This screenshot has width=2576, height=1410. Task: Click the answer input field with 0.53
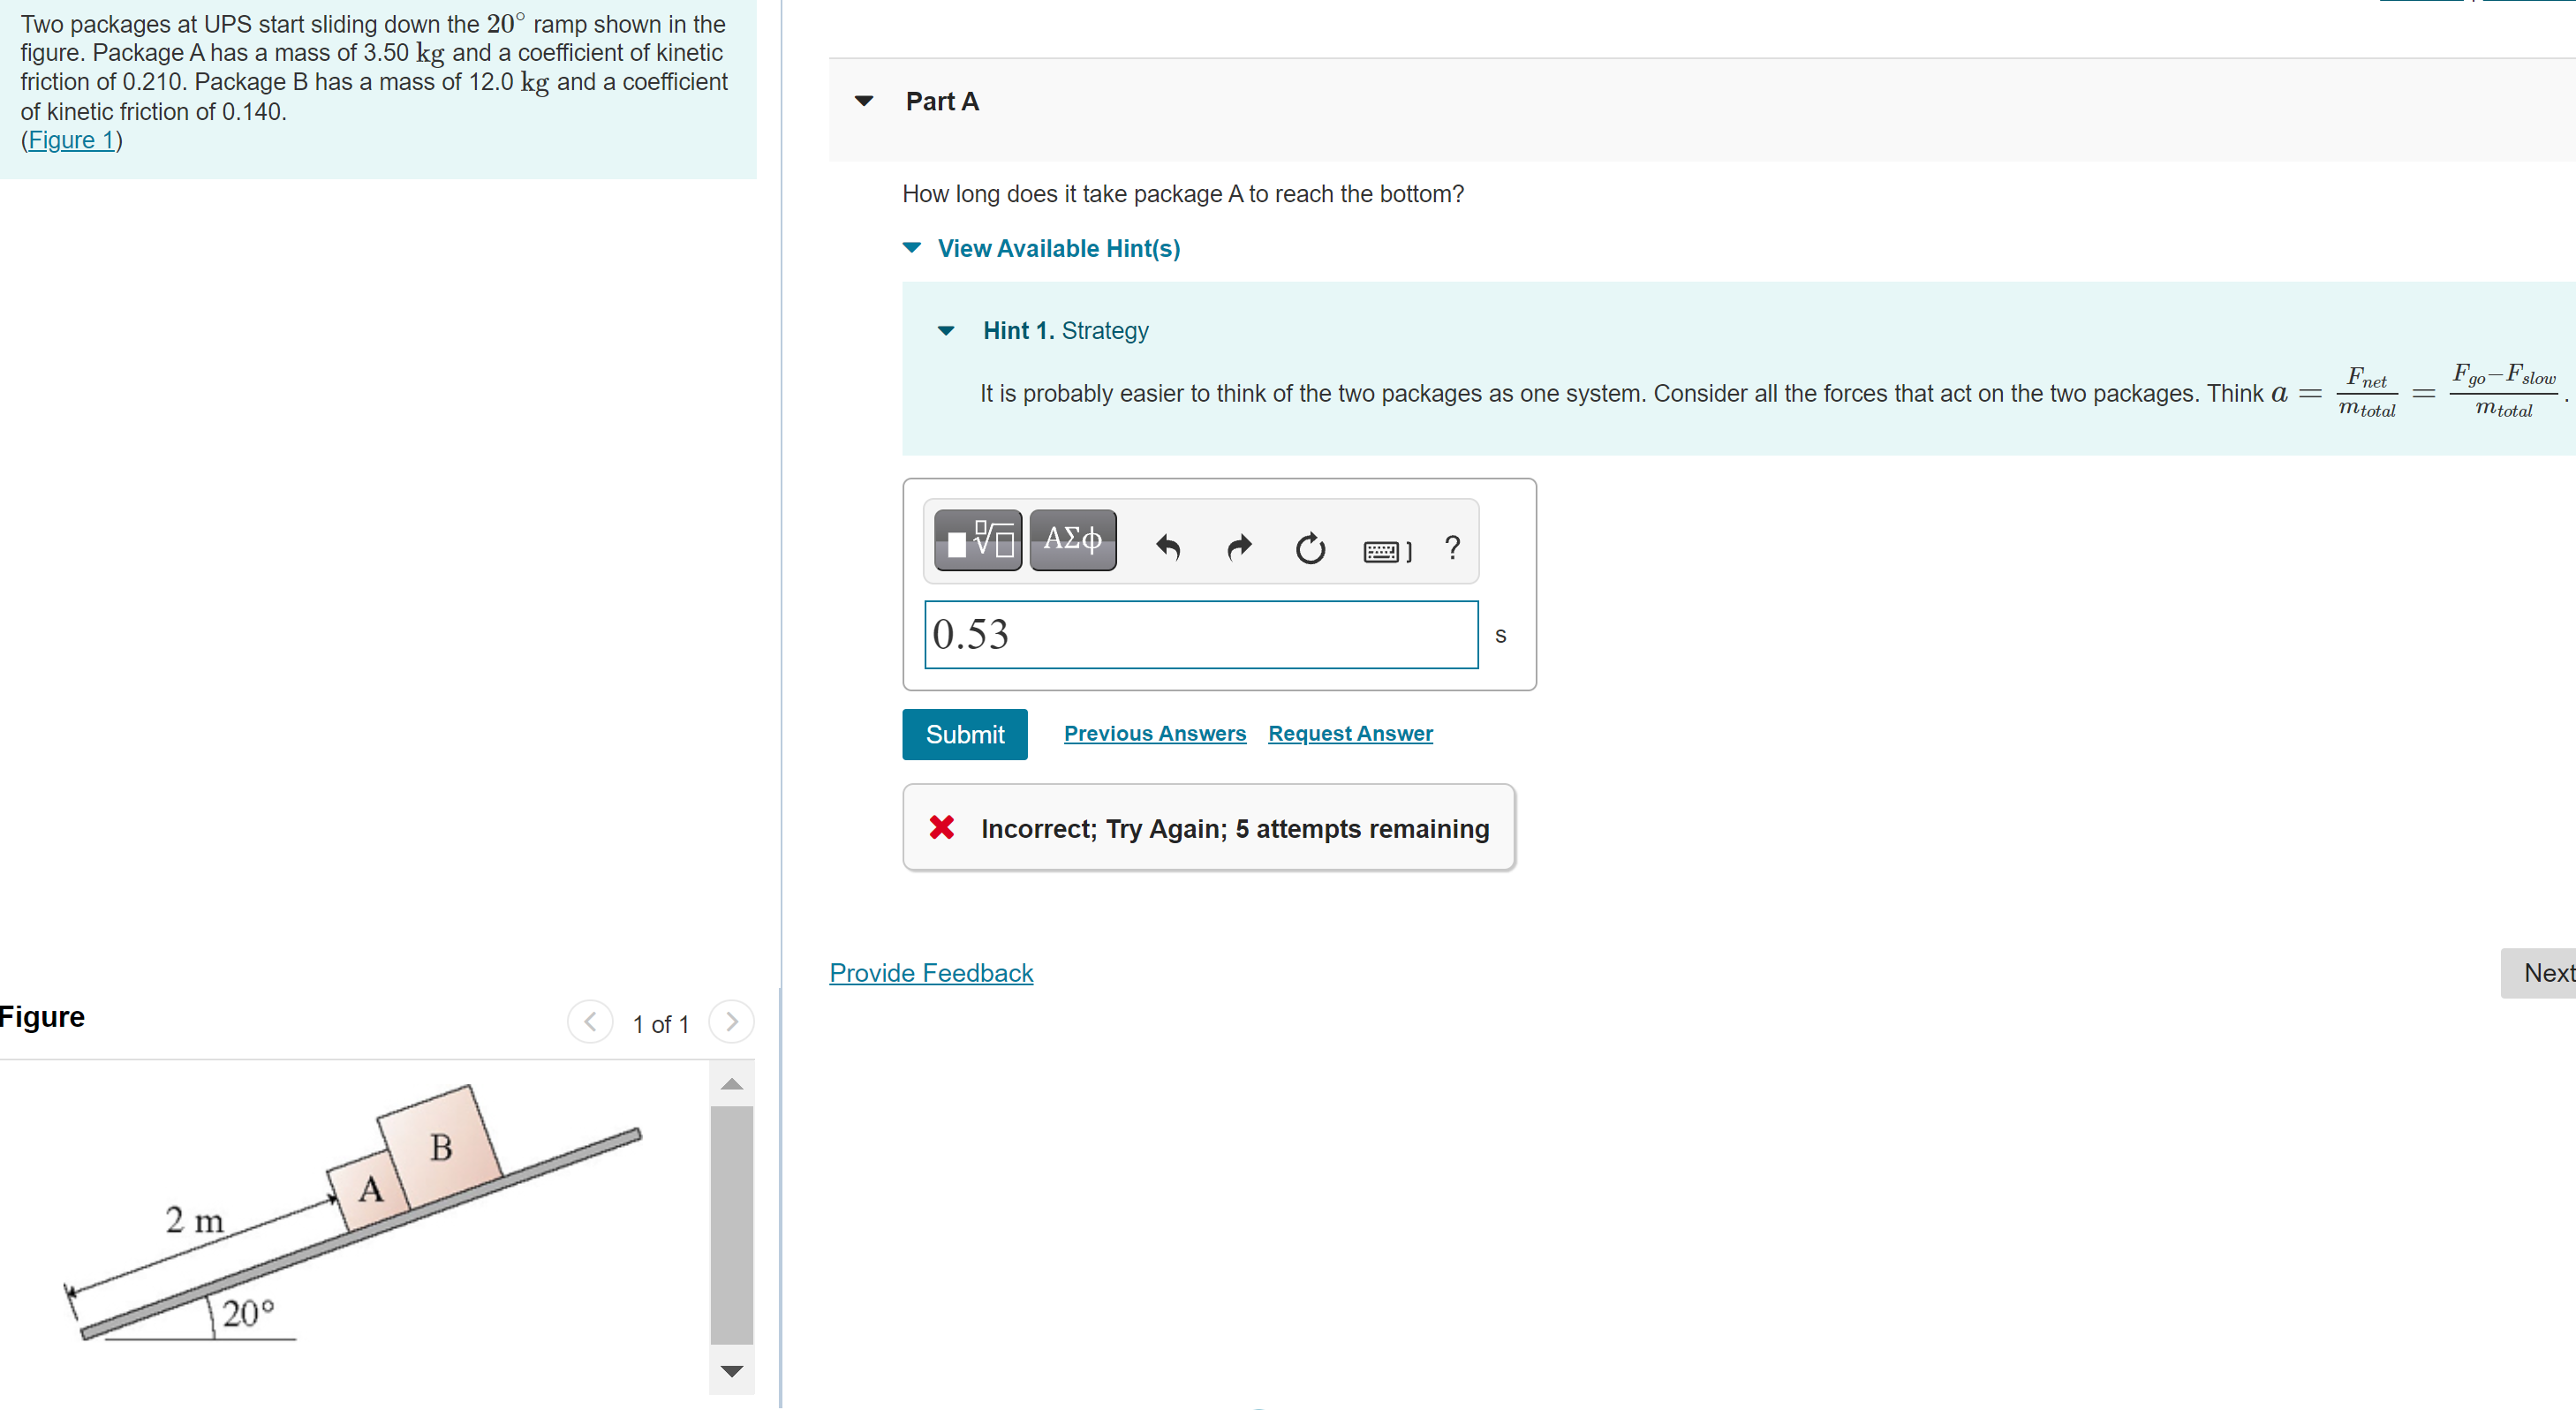[x=1200, y=634]
